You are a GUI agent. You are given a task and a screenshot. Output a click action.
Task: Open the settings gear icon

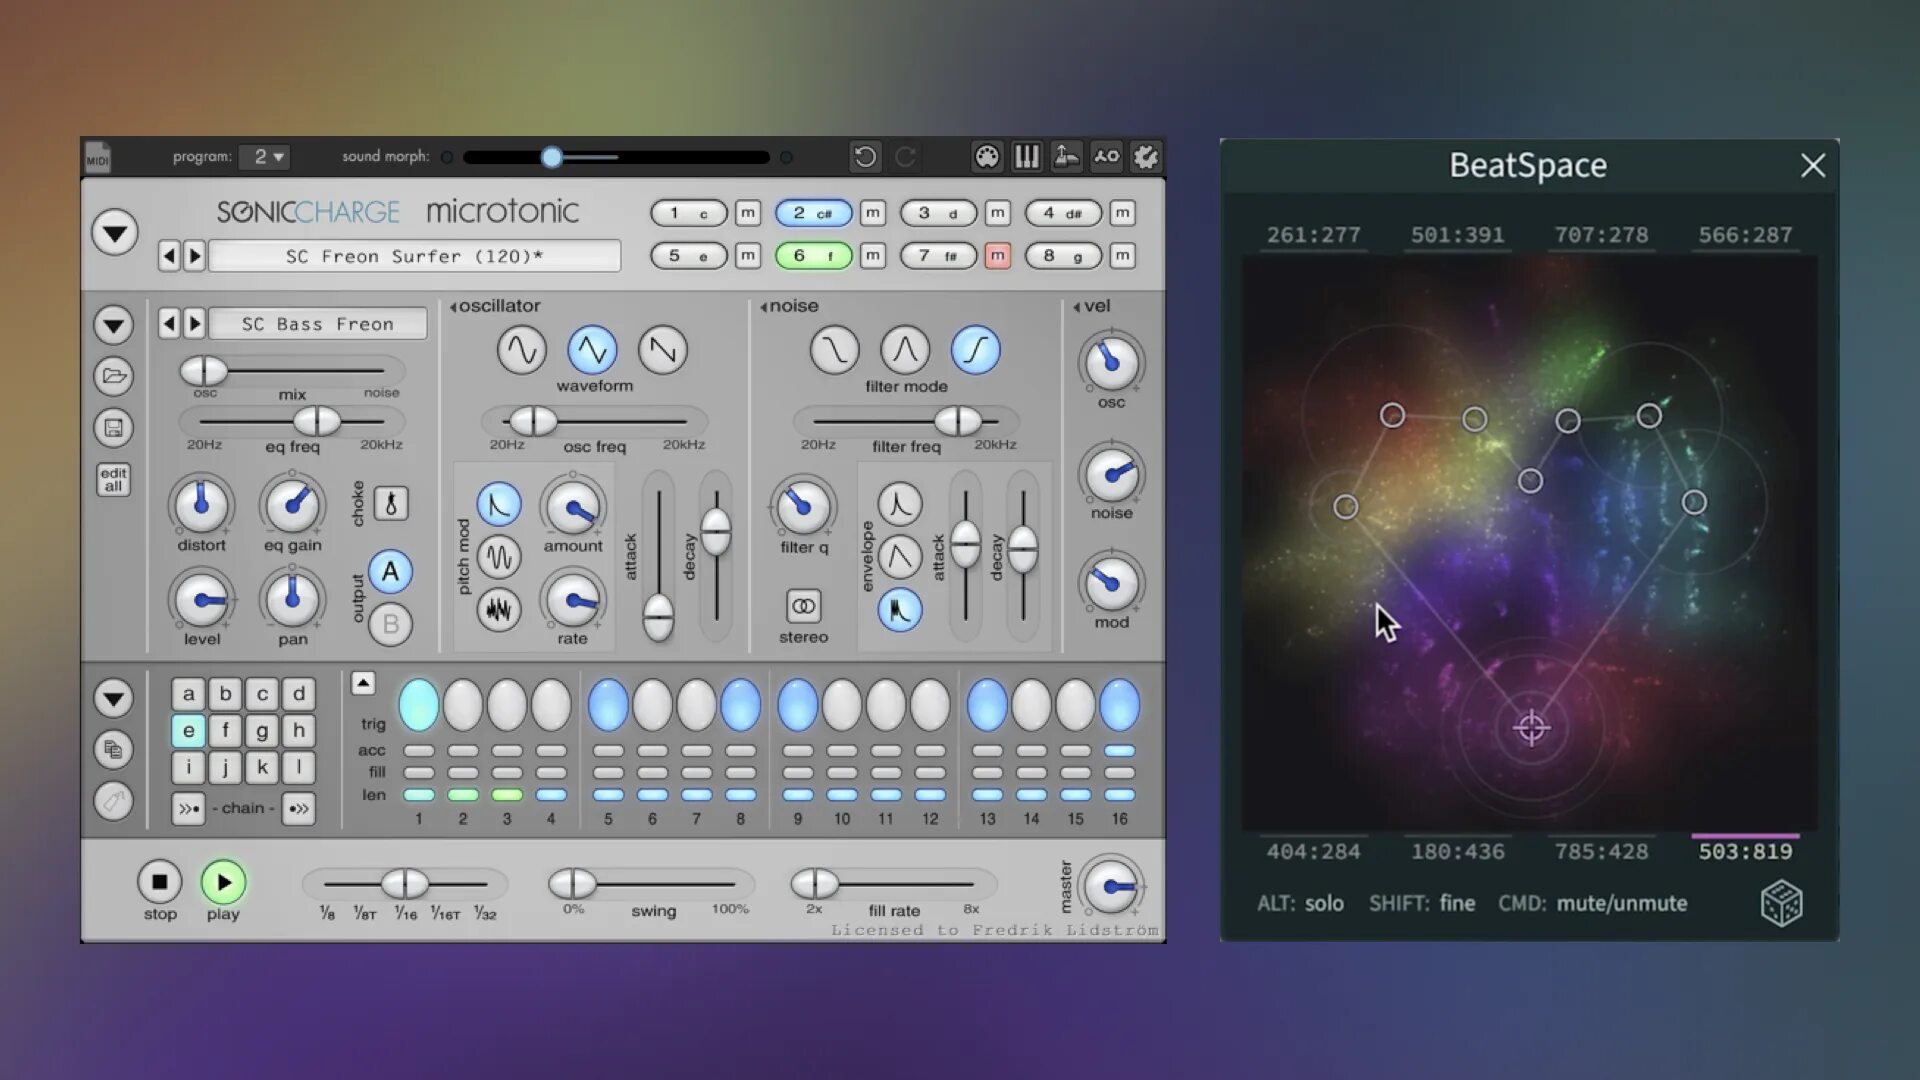coord(1146,157)
